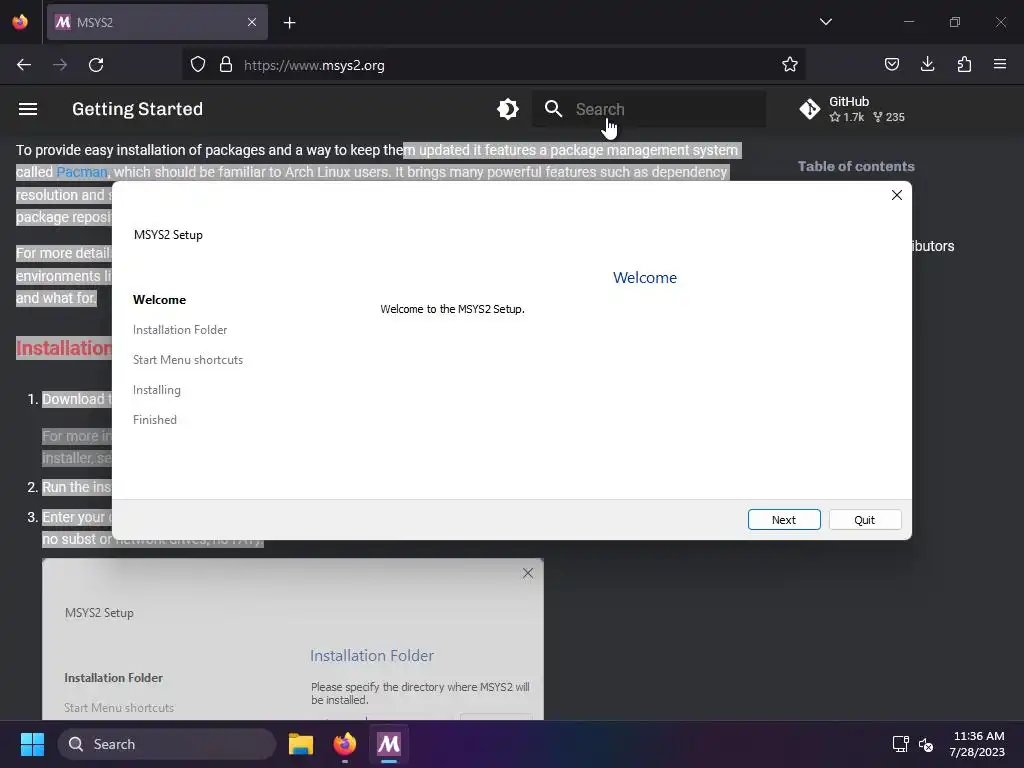The image size is (1024, 768).
Task: Click the Table of contents title
Action: pos(856,167)
